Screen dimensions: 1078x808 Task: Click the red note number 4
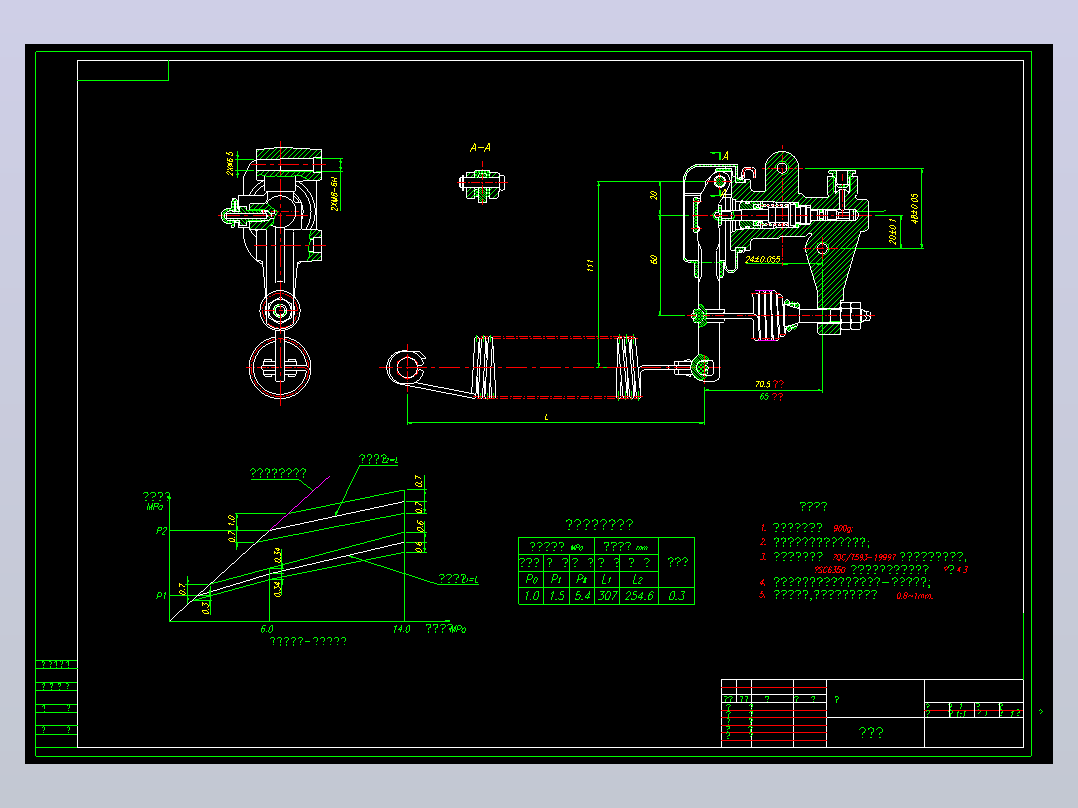[x=762, y=582]
